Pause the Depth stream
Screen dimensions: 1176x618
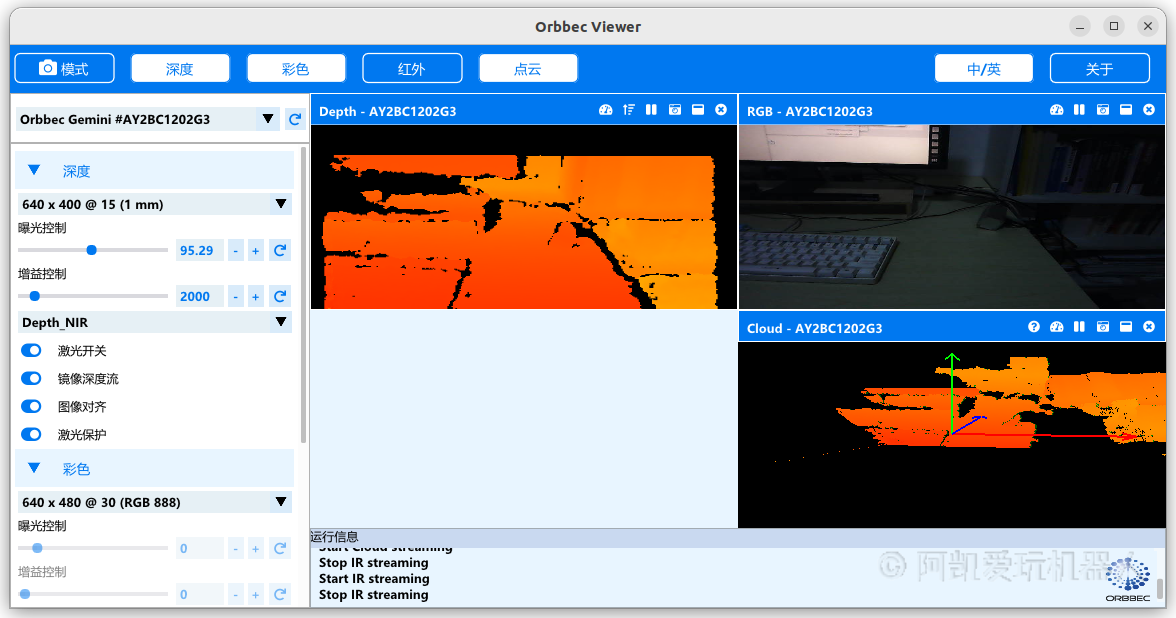pyautogui.click(x=651, y=110)
